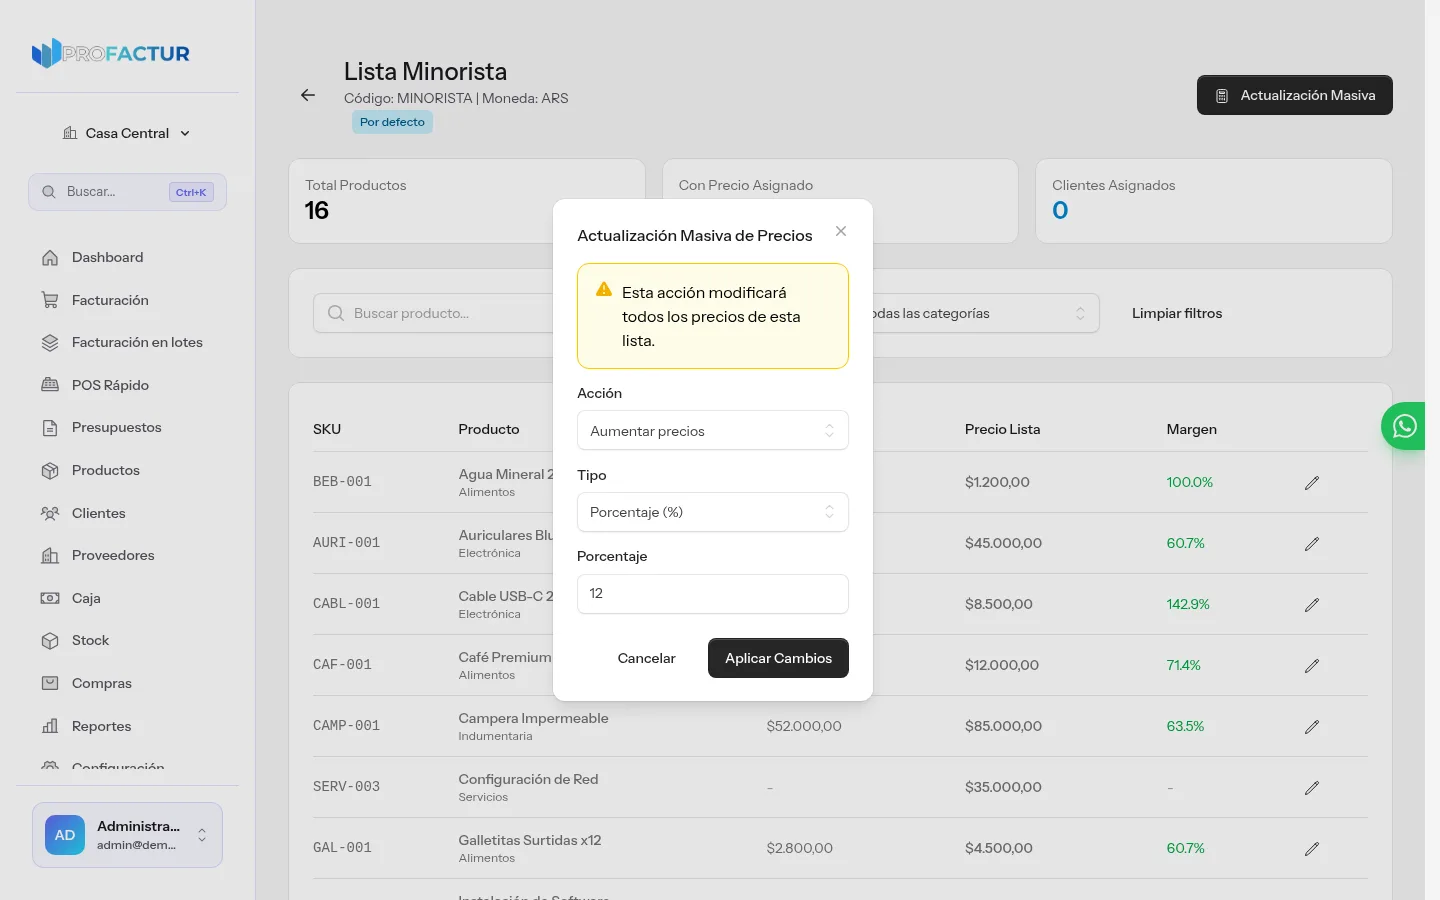Edit price for CAMP-001 pencil icon

pyautogui.click(x=1312, y=727)
